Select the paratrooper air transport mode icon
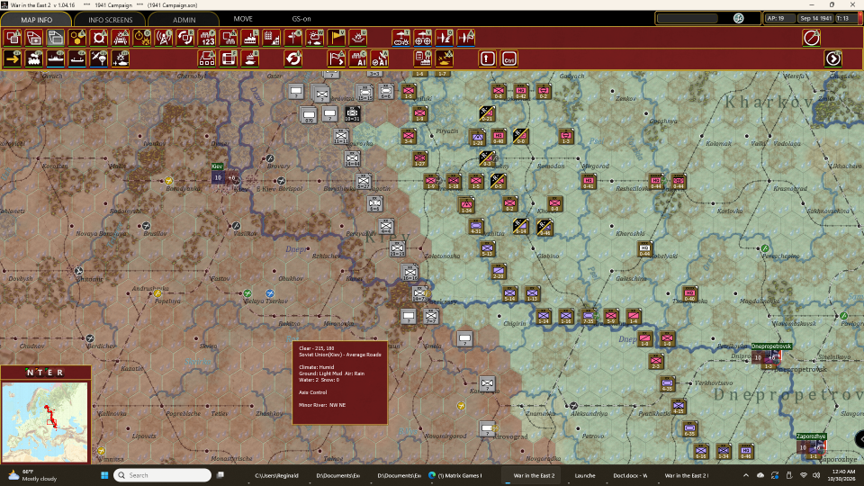 point(99,58)
